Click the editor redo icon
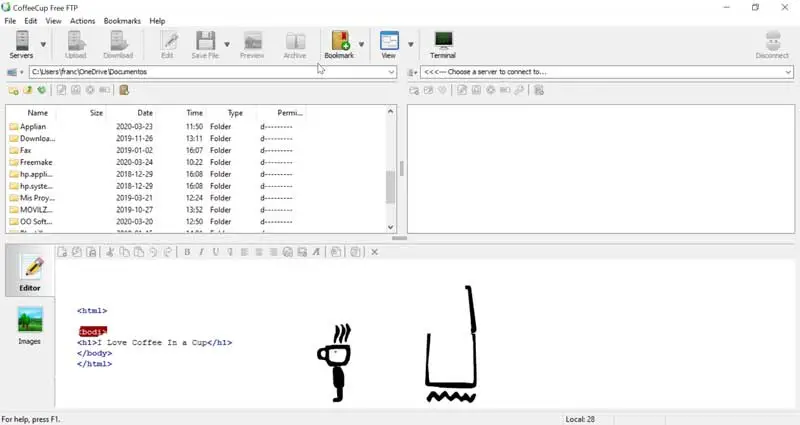Viewport: 800px width, 425px height. [x=167, y=252]
